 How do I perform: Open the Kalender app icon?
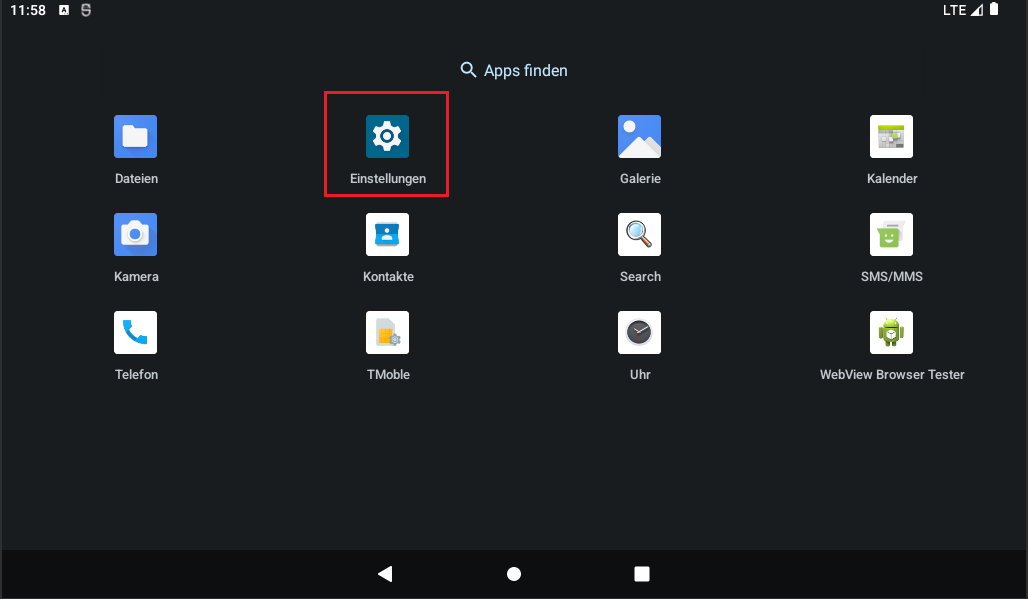pyautogui.click(x=891, y=137)
